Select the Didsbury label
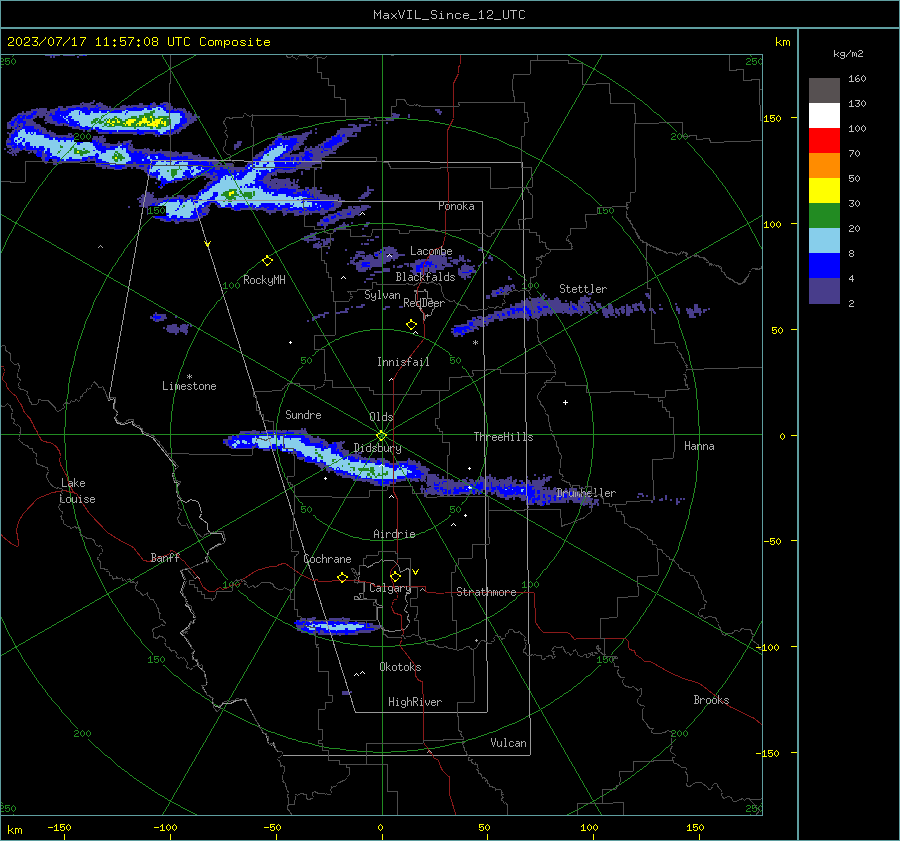The image size is (900, 841). coord(377,448)
